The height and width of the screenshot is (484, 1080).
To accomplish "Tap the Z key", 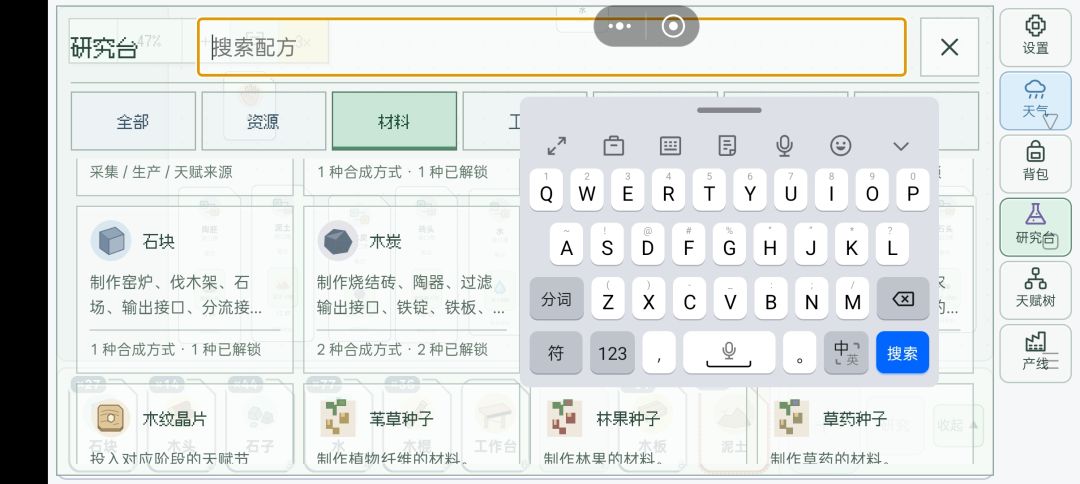I will click(x=608, y=299).
